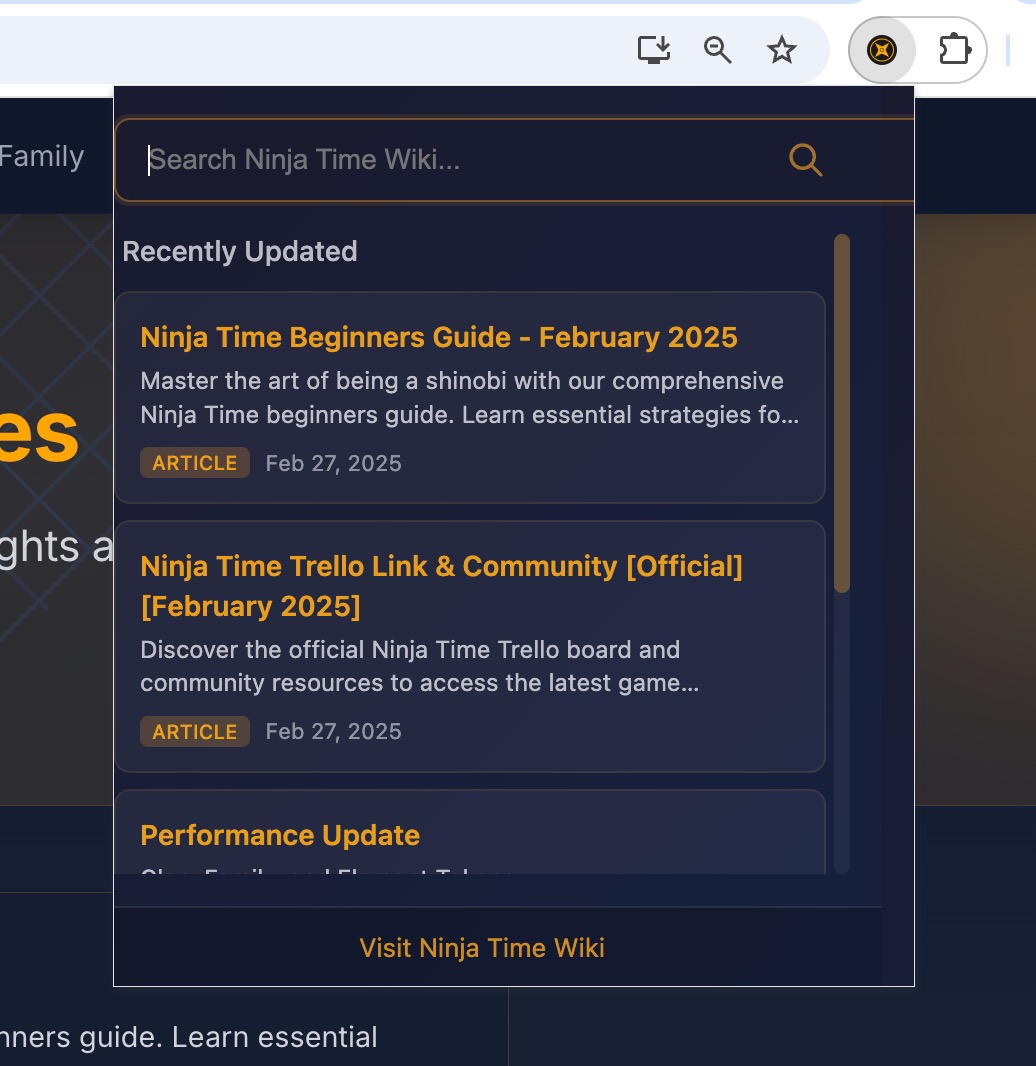Select the Family navigation menu item
The height and width of the screenshot is (1066, 1036).
(x=42, y=157)
